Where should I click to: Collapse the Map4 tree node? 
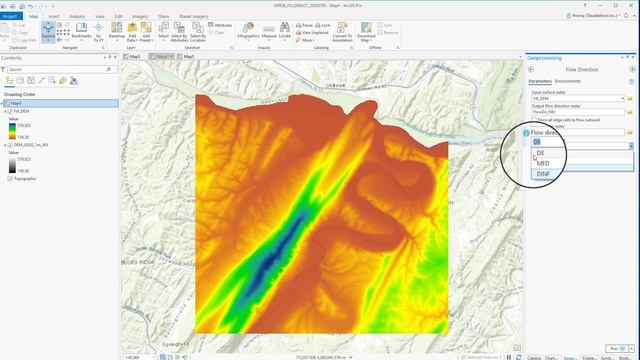2,104
